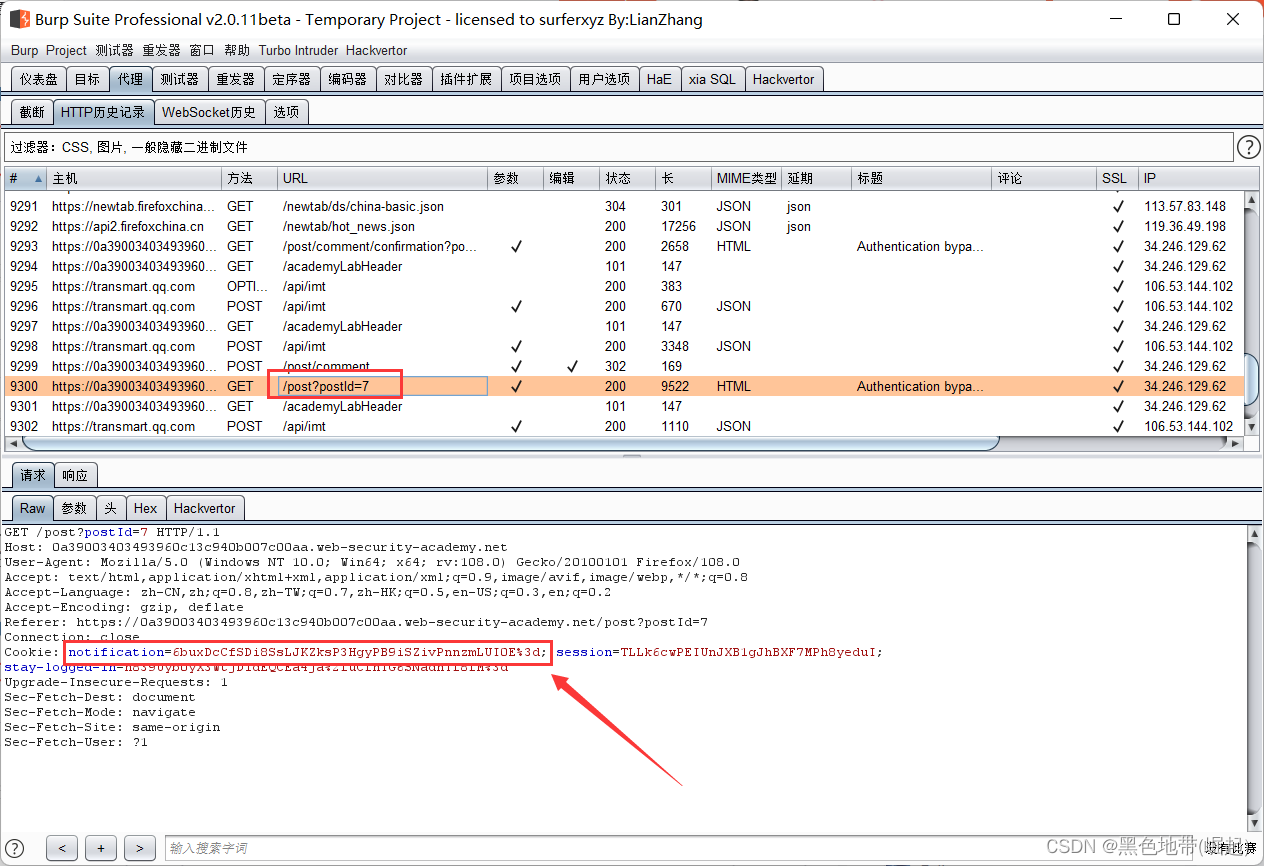This screenshot has width=1264, height=866.
Task: Click the request pane vertical scrollbar
Action: pos(1255,680)
